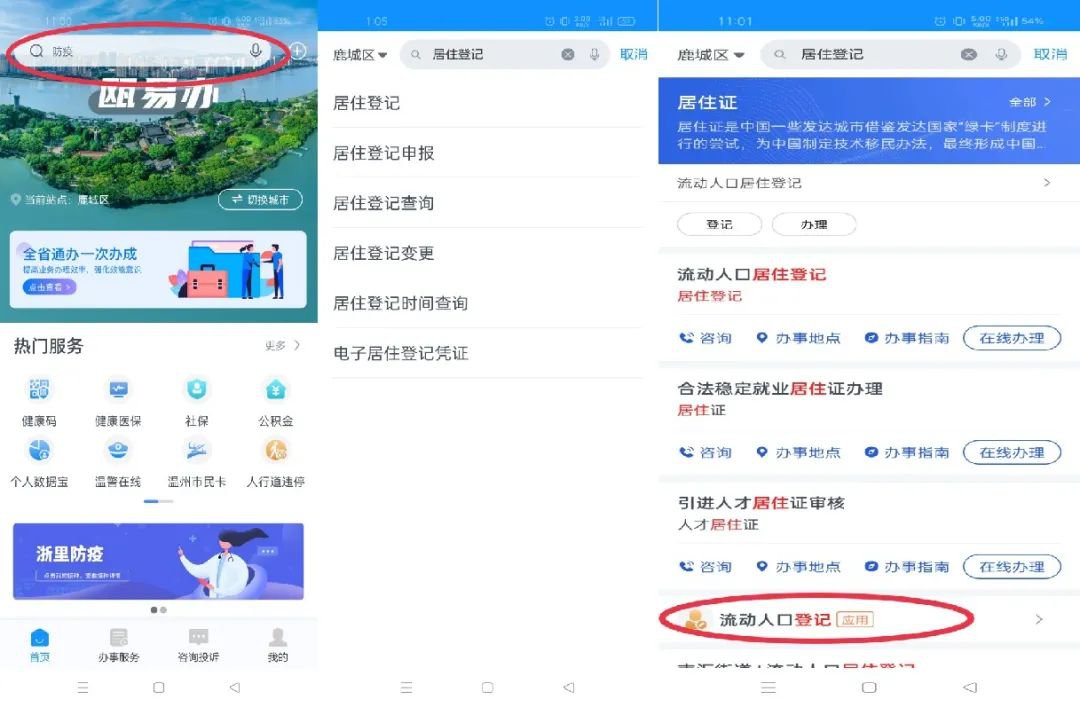Open 温警在线 police service icon
Image resolution: width=1080 pixels, height=707 pixels.
pyautogui.click(x=118, y=463)
